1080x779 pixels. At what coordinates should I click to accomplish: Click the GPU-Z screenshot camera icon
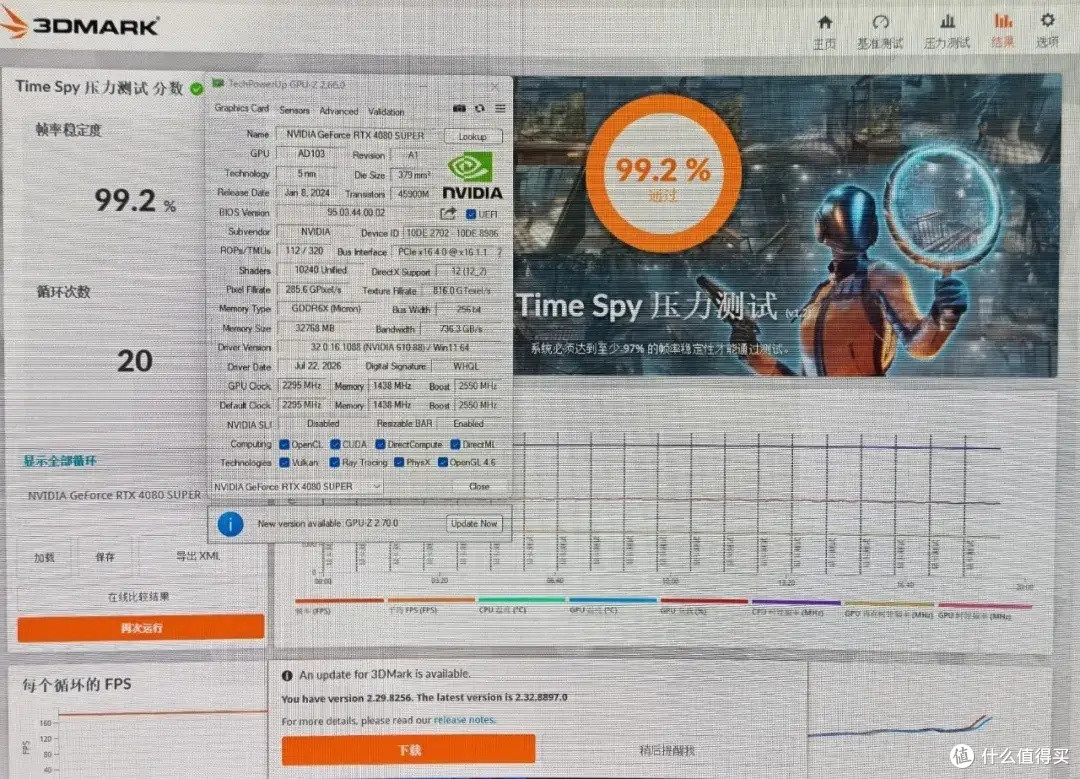pyautogui.click(x=459, y=109)
